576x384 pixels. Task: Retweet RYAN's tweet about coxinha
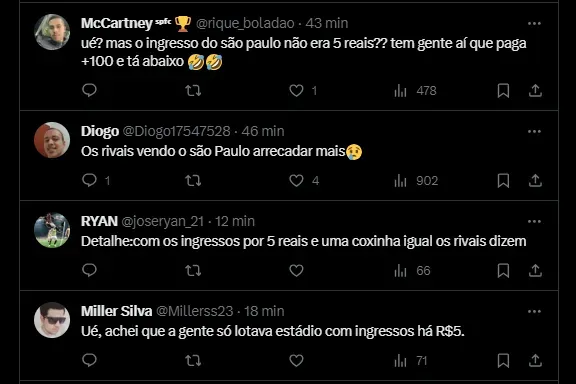[x=193, y=271]
